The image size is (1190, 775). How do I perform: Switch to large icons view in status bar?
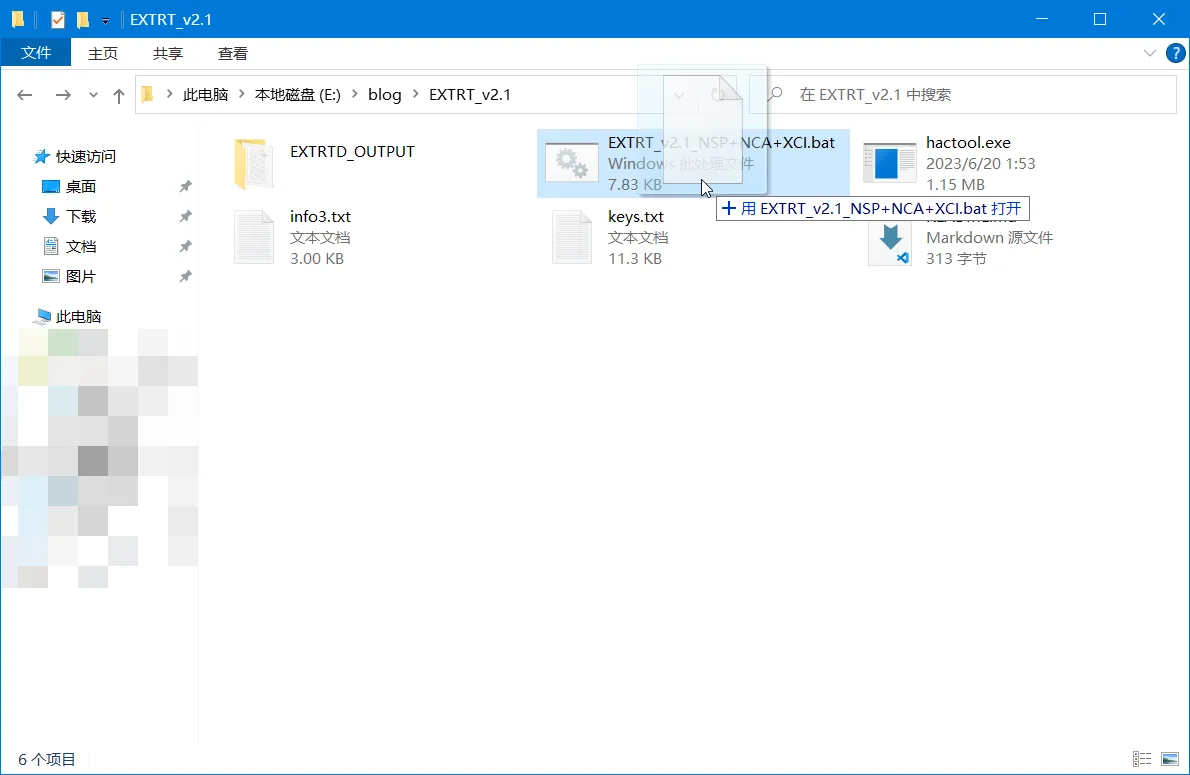[1169, 760]
